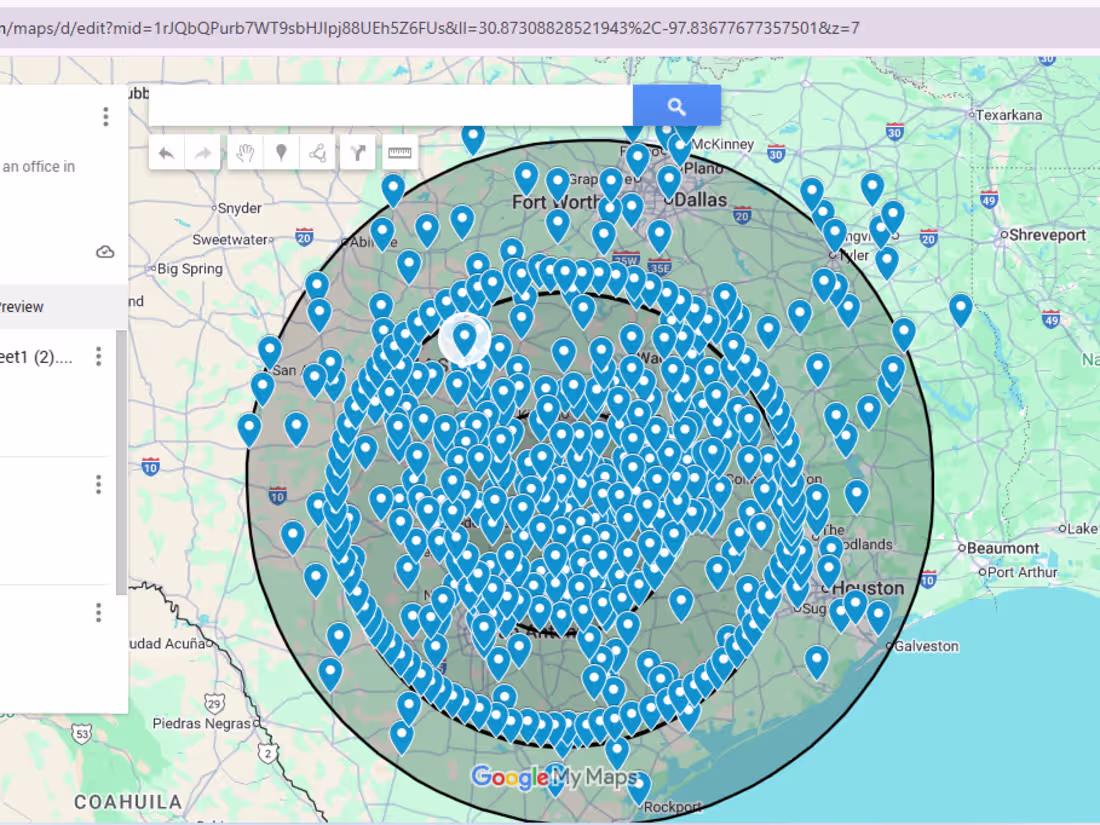Viewport: 1100px width, 825px height.
Task: Click the Sweetwater town label
Action: click(x=232, y=240)
